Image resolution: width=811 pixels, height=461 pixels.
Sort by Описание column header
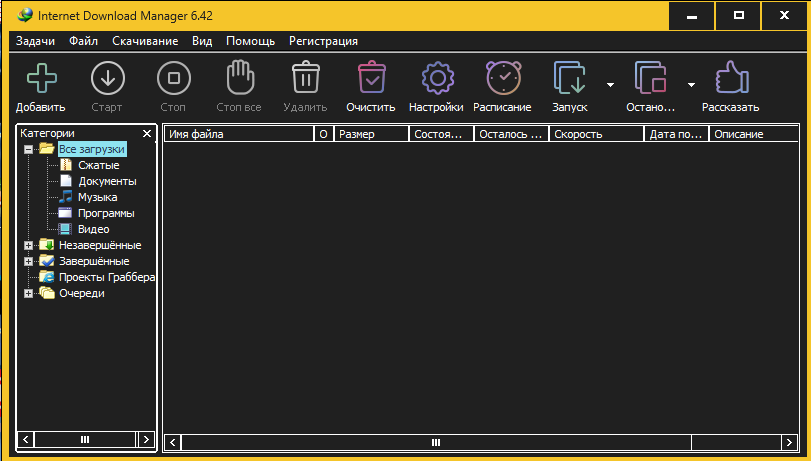[x=754, y=134]
